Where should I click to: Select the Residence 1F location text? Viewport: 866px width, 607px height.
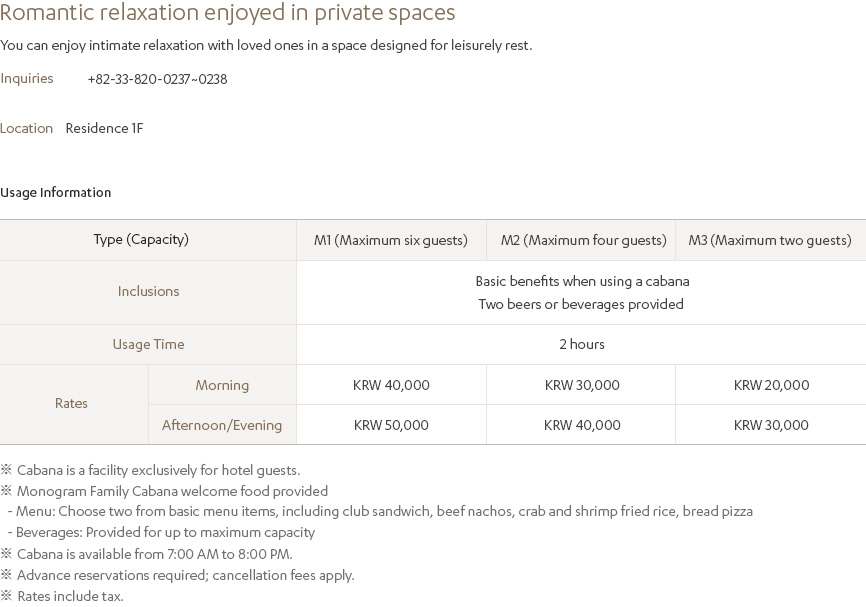click(x=104, y=128)
